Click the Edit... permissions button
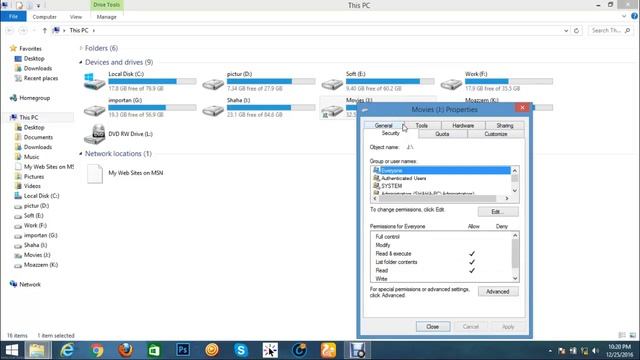 click(x=498, y=211)
